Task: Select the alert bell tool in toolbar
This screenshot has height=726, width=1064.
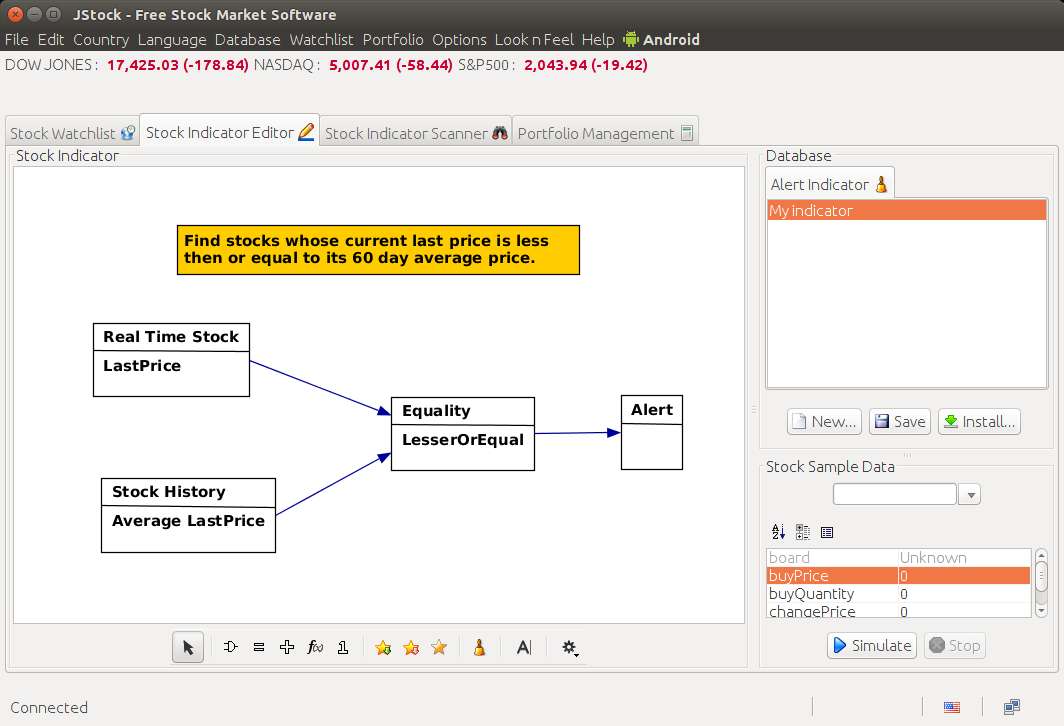Action: pyautogui.click(x=479, y=647)
